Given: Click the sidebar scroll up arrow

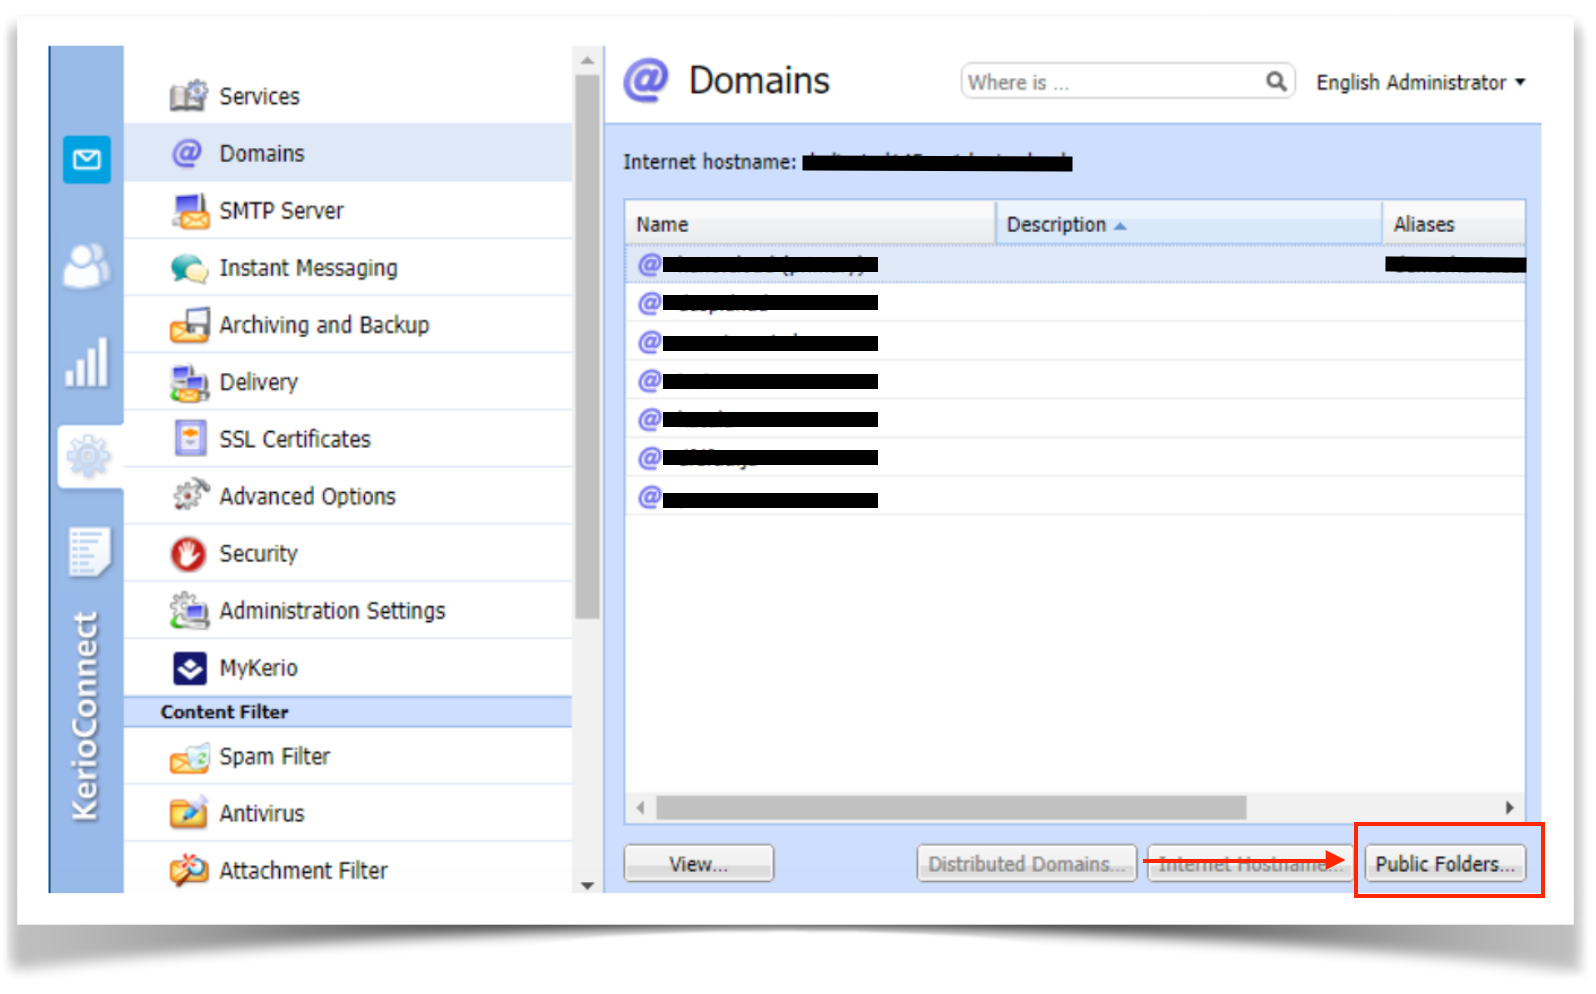Looking at the screenshot, I should tap(588, 61).
